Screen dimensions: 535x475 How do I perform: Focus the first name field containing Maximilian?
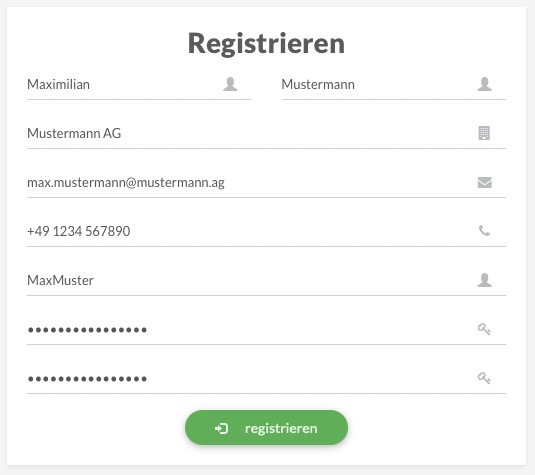coord(139,85)
